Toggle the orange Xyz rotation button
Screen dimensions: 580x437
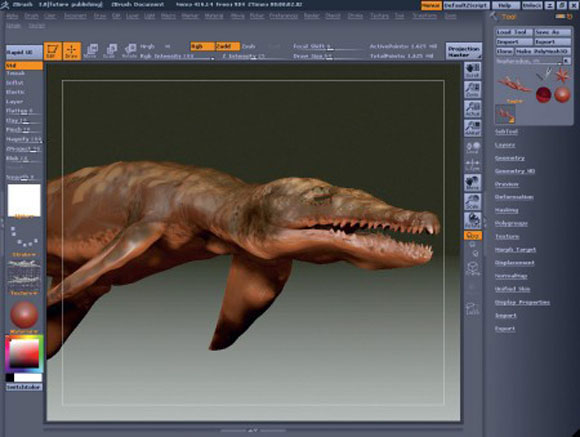[x=473, y=236]
